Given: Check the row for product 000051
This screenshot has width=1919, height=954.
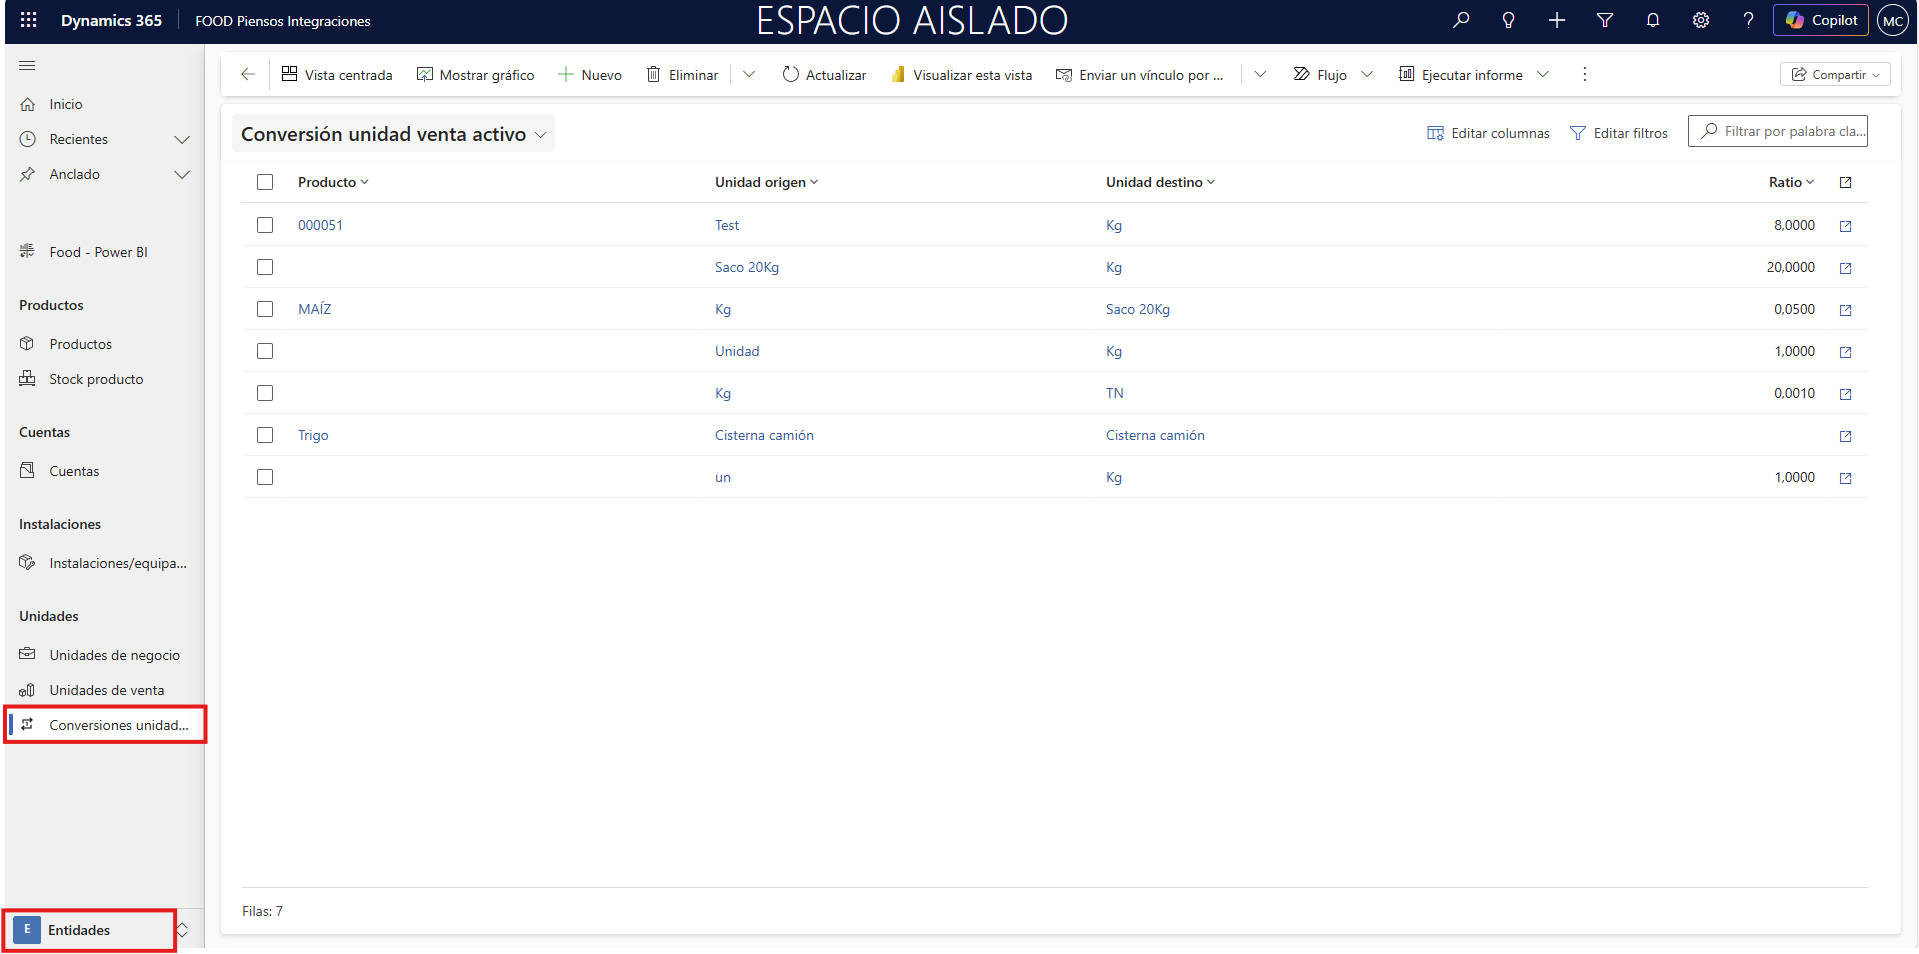Looking at the screenshot, I should 265,225.
